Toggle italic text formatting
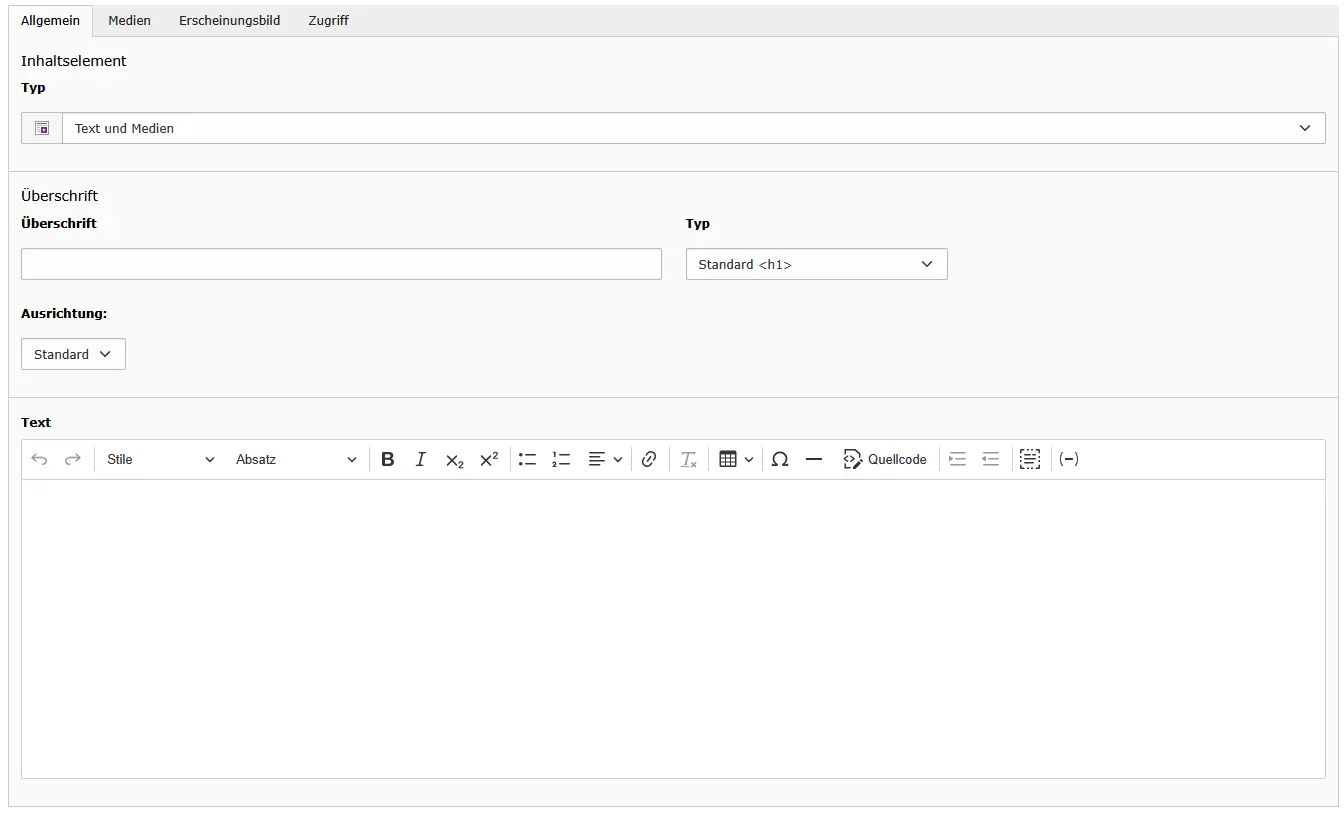The width and height of the screenshot is (1344, 817). [421, 460]
